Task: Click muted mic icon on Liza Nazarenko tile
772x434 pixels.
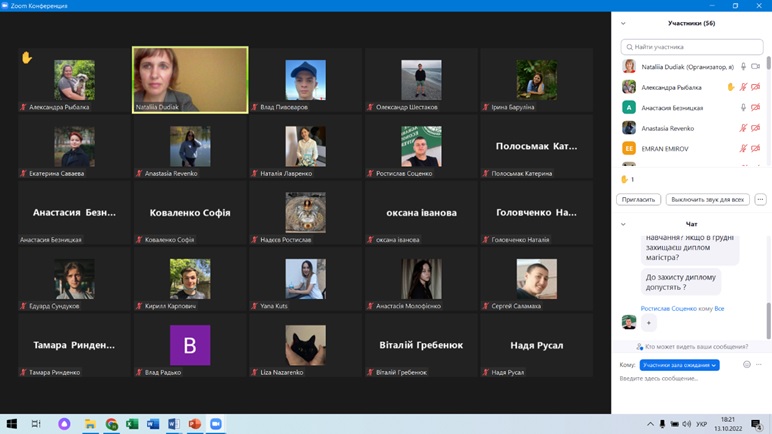Action: 255,372
